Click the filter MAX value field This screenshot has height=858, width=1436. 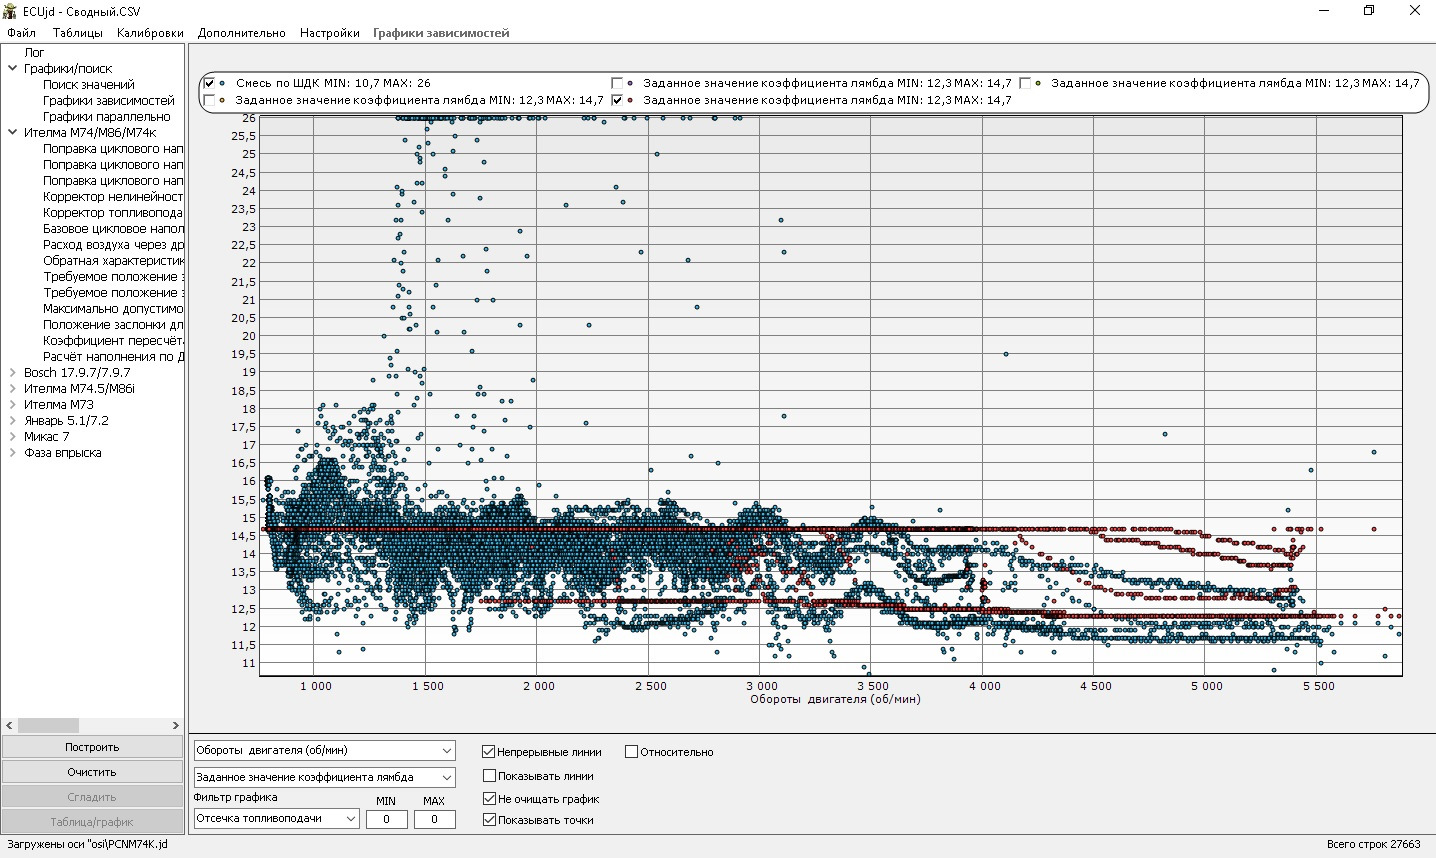[x=434, y=819]
